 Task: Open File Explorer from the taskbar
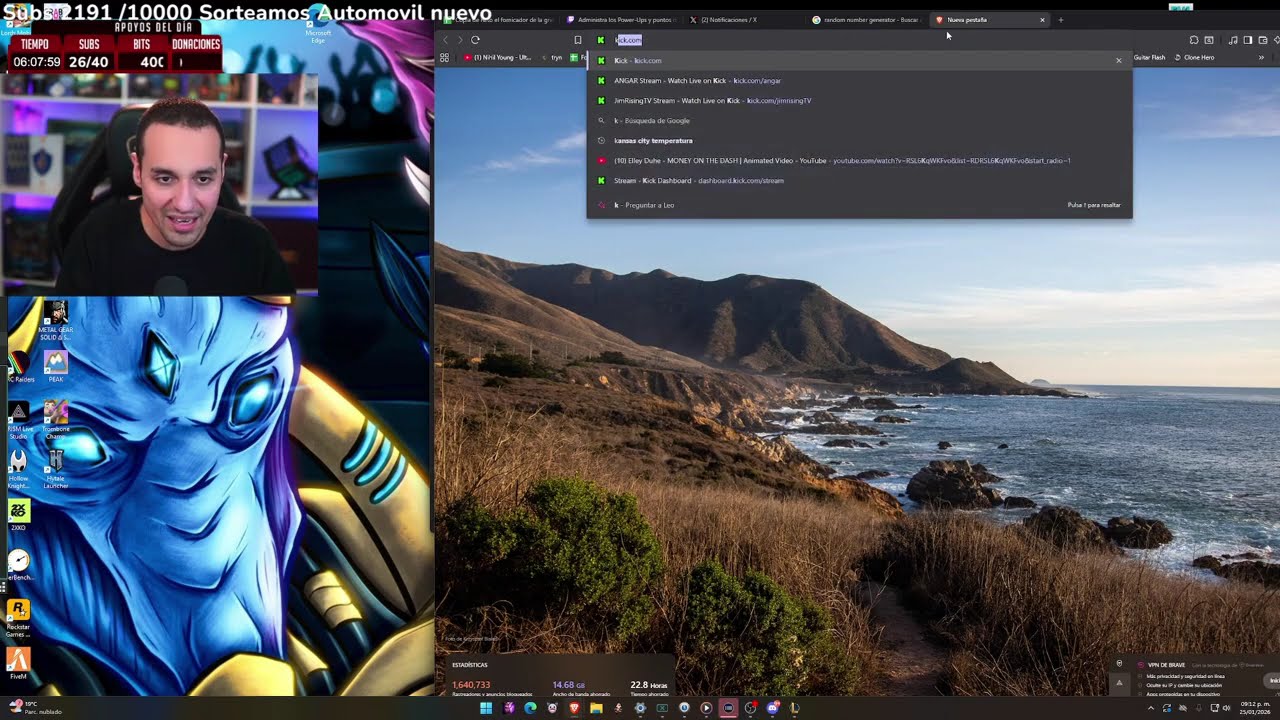(596, 708)
